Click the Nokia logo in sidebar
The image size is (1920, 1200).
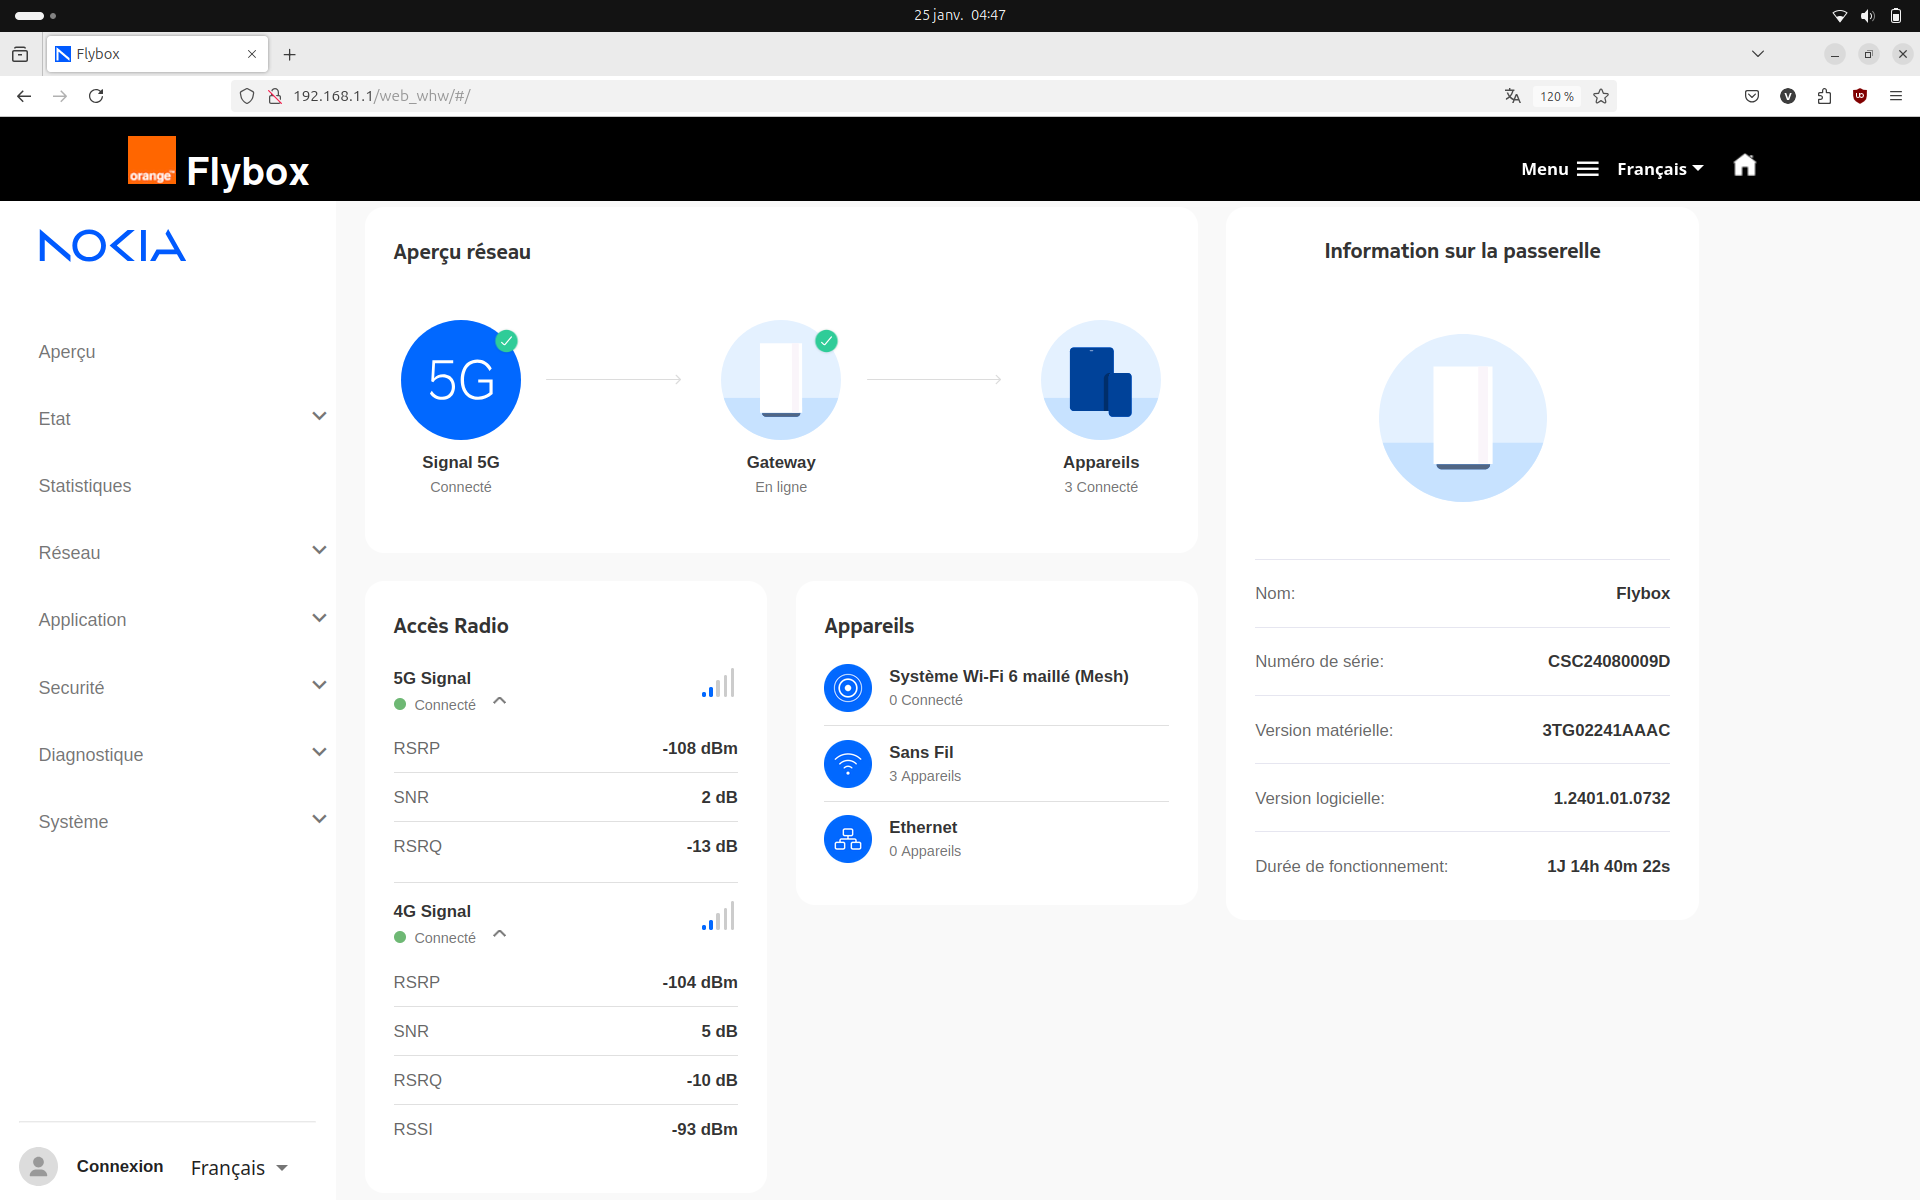click(112, 246)
